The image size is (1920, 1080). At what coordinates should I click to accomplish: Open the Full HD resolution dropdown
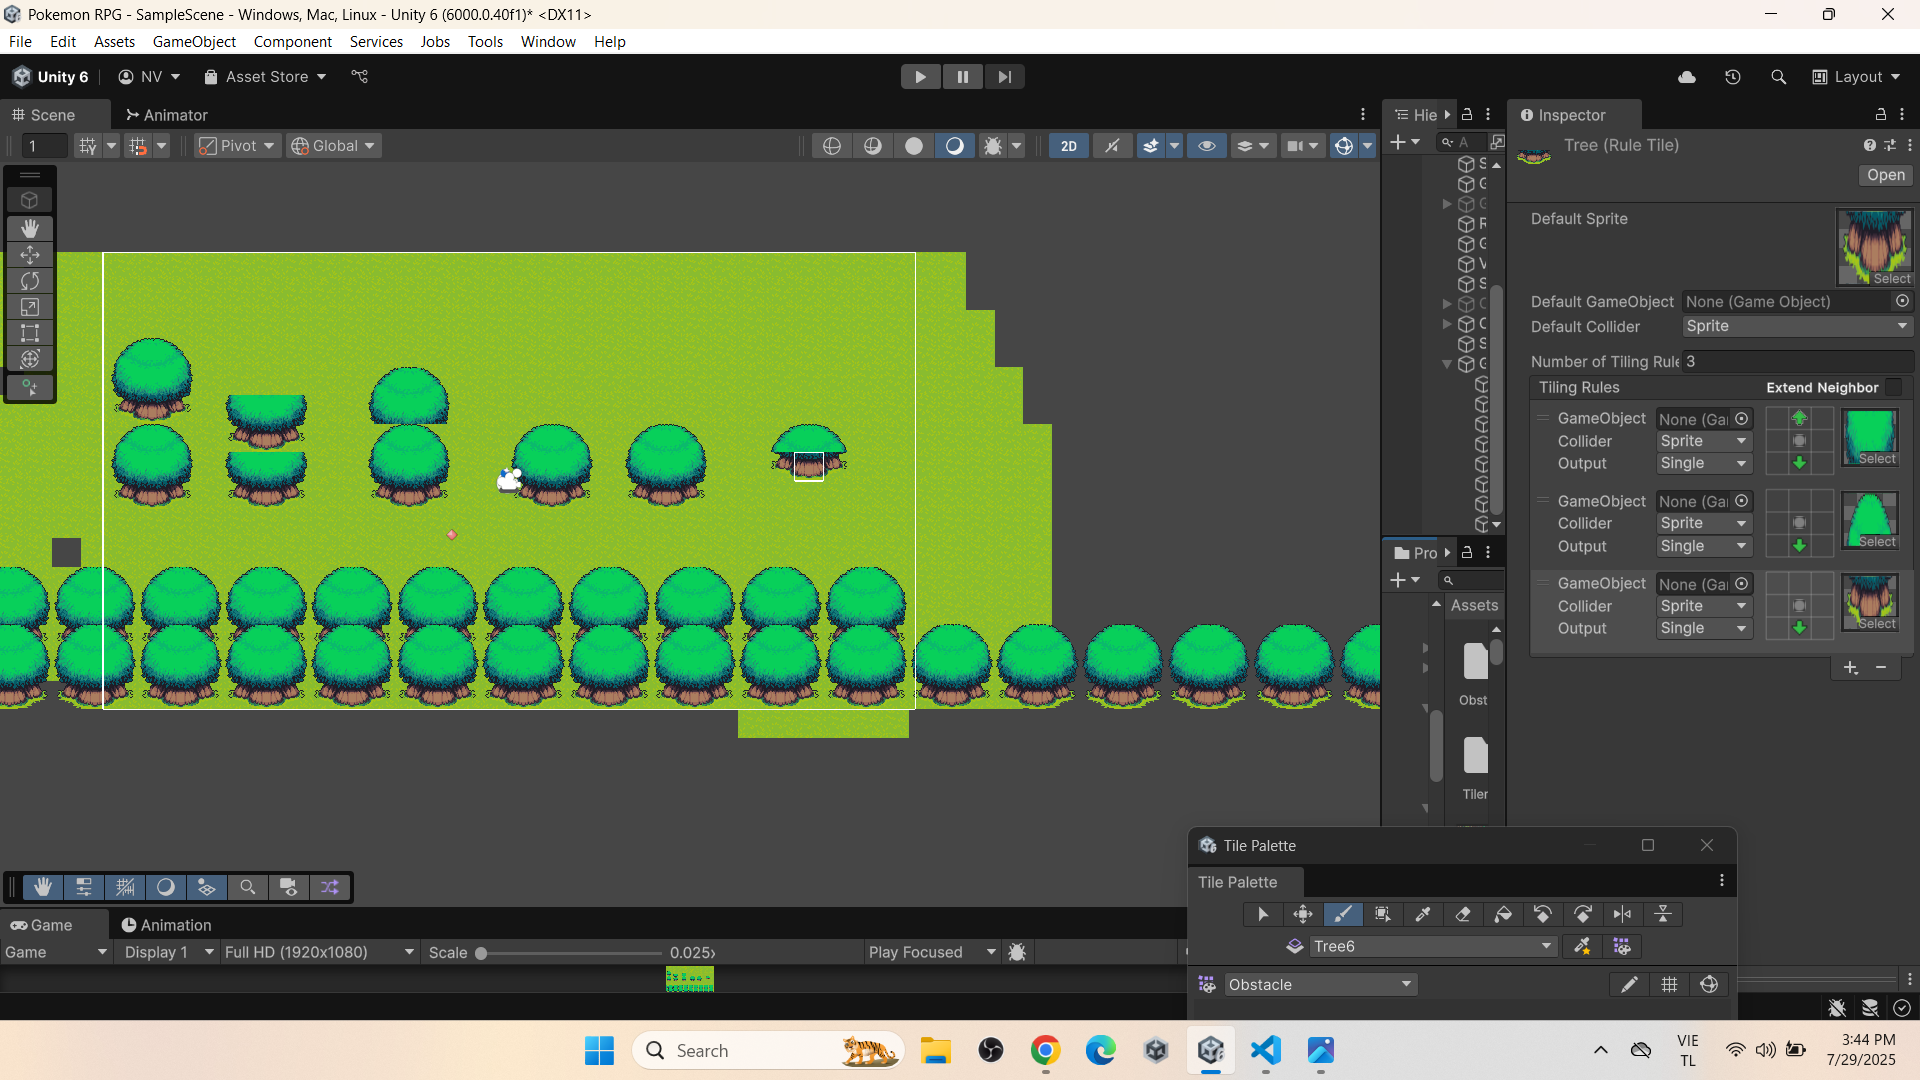[319, 952]
